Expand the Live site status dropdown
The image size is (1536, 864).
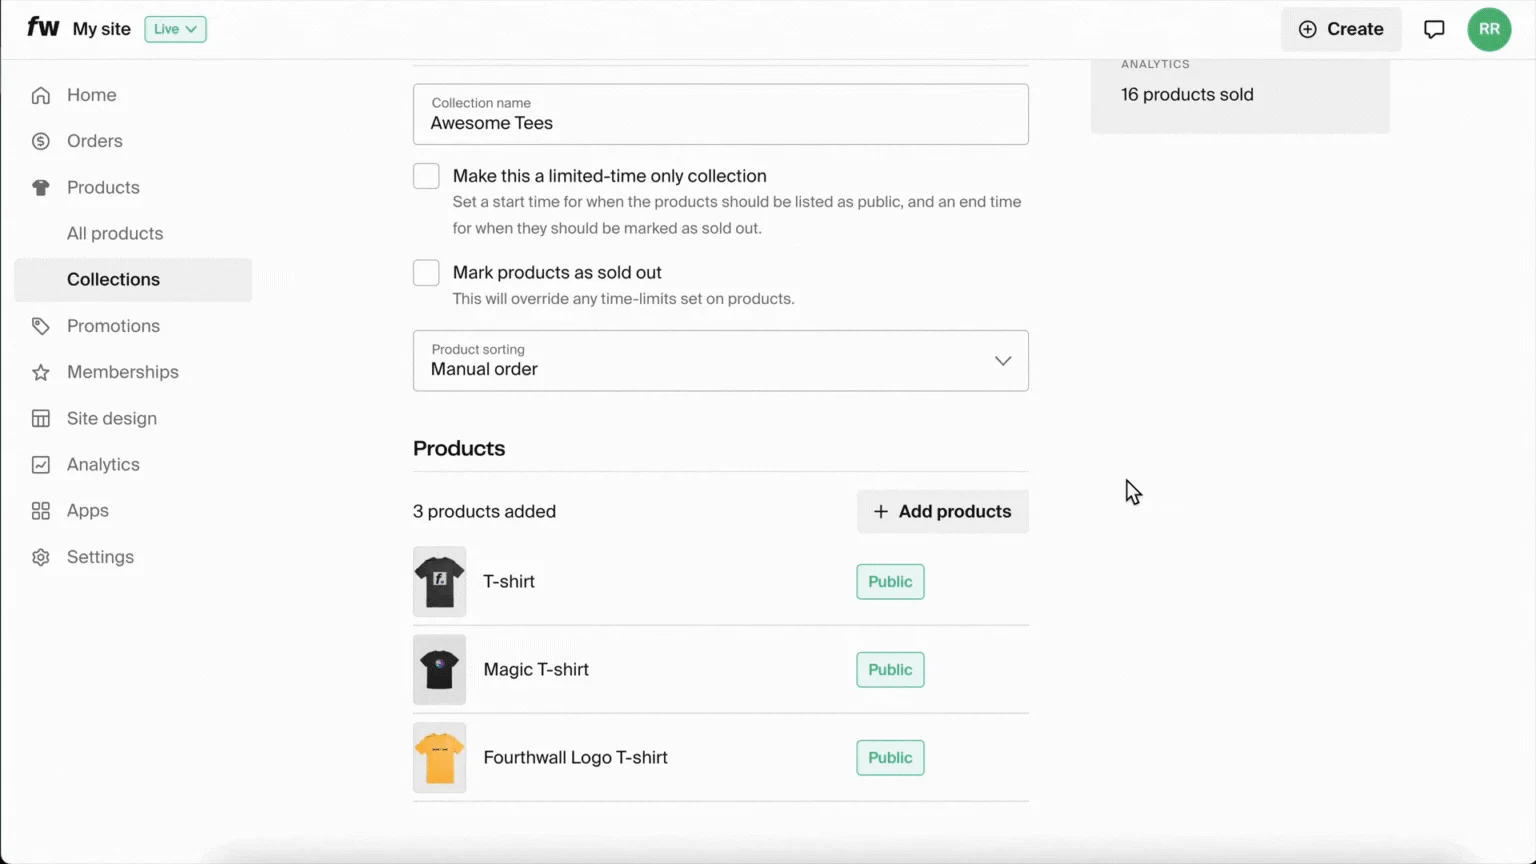pyautogui.click(x=175, y=29)
